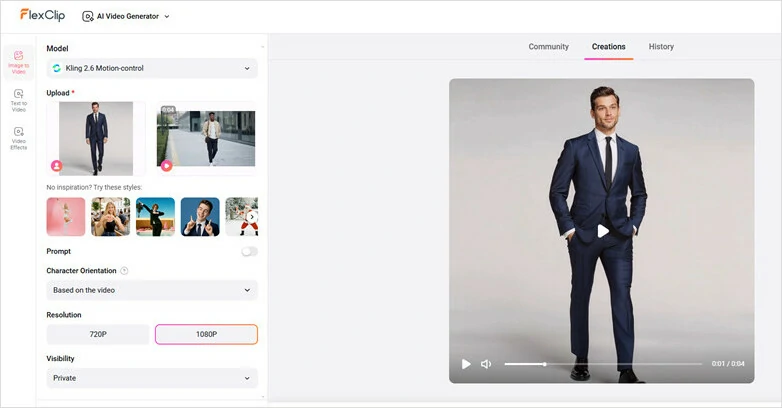Image resolution: width=782 pixels, height=408 pixels.
Task: Click the Upload section label
Action: click(x=58, y=93)
